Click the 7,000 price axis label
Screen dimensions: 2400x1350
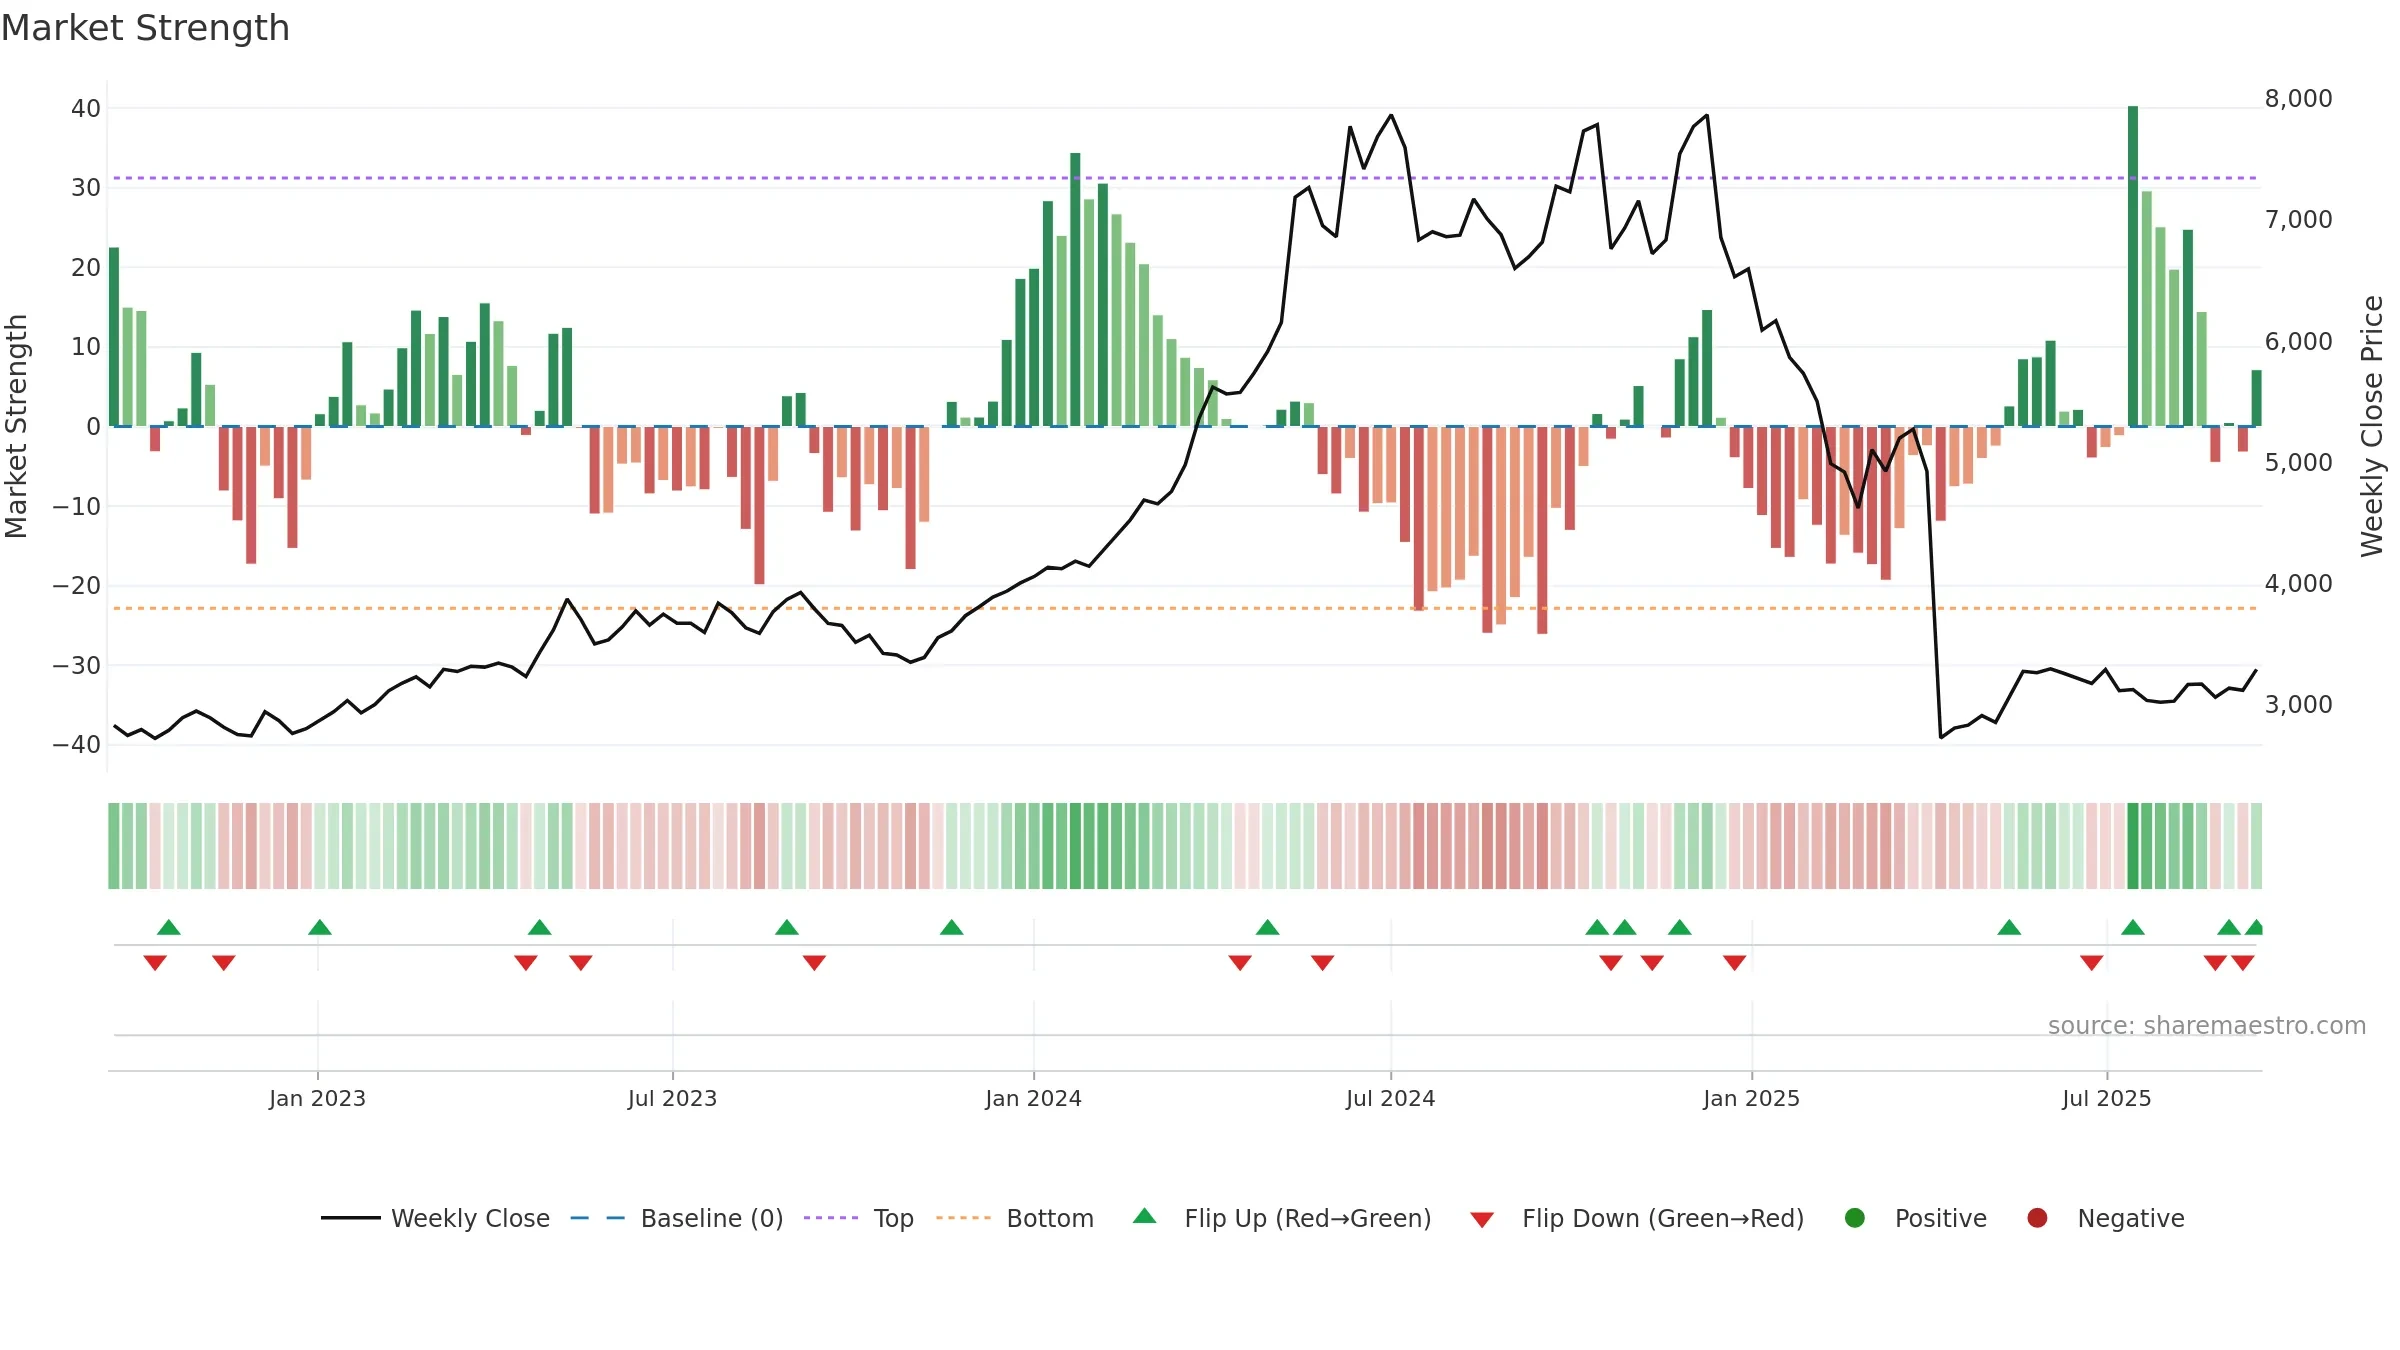click(x=2298, y=220)
